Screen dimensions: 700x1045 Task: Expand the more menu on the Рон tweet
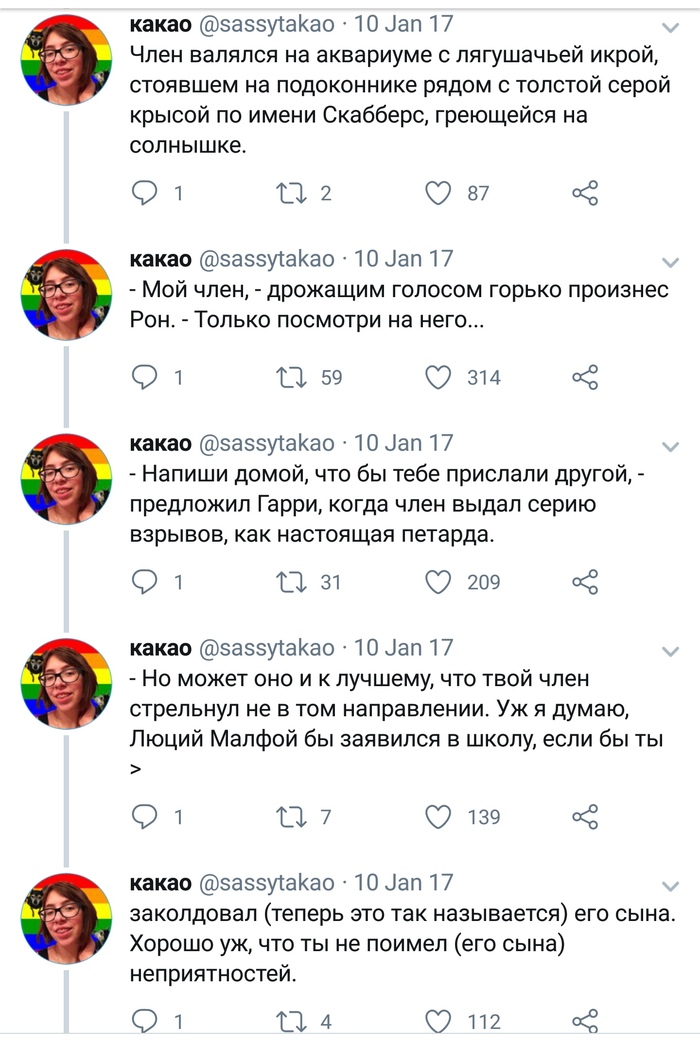668,262
